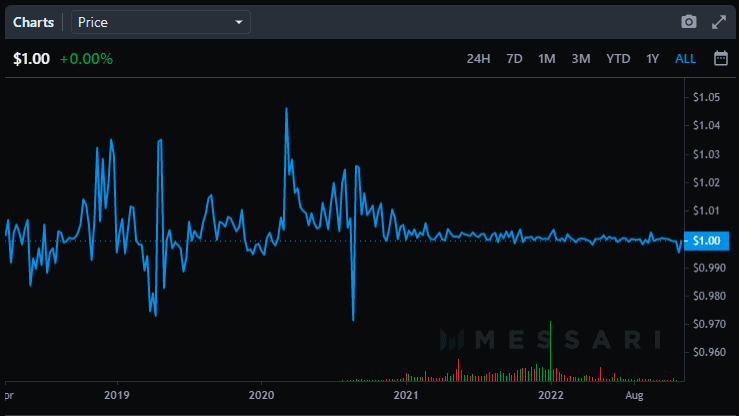Click the blue $1.00 current price tag

(706, 240)
